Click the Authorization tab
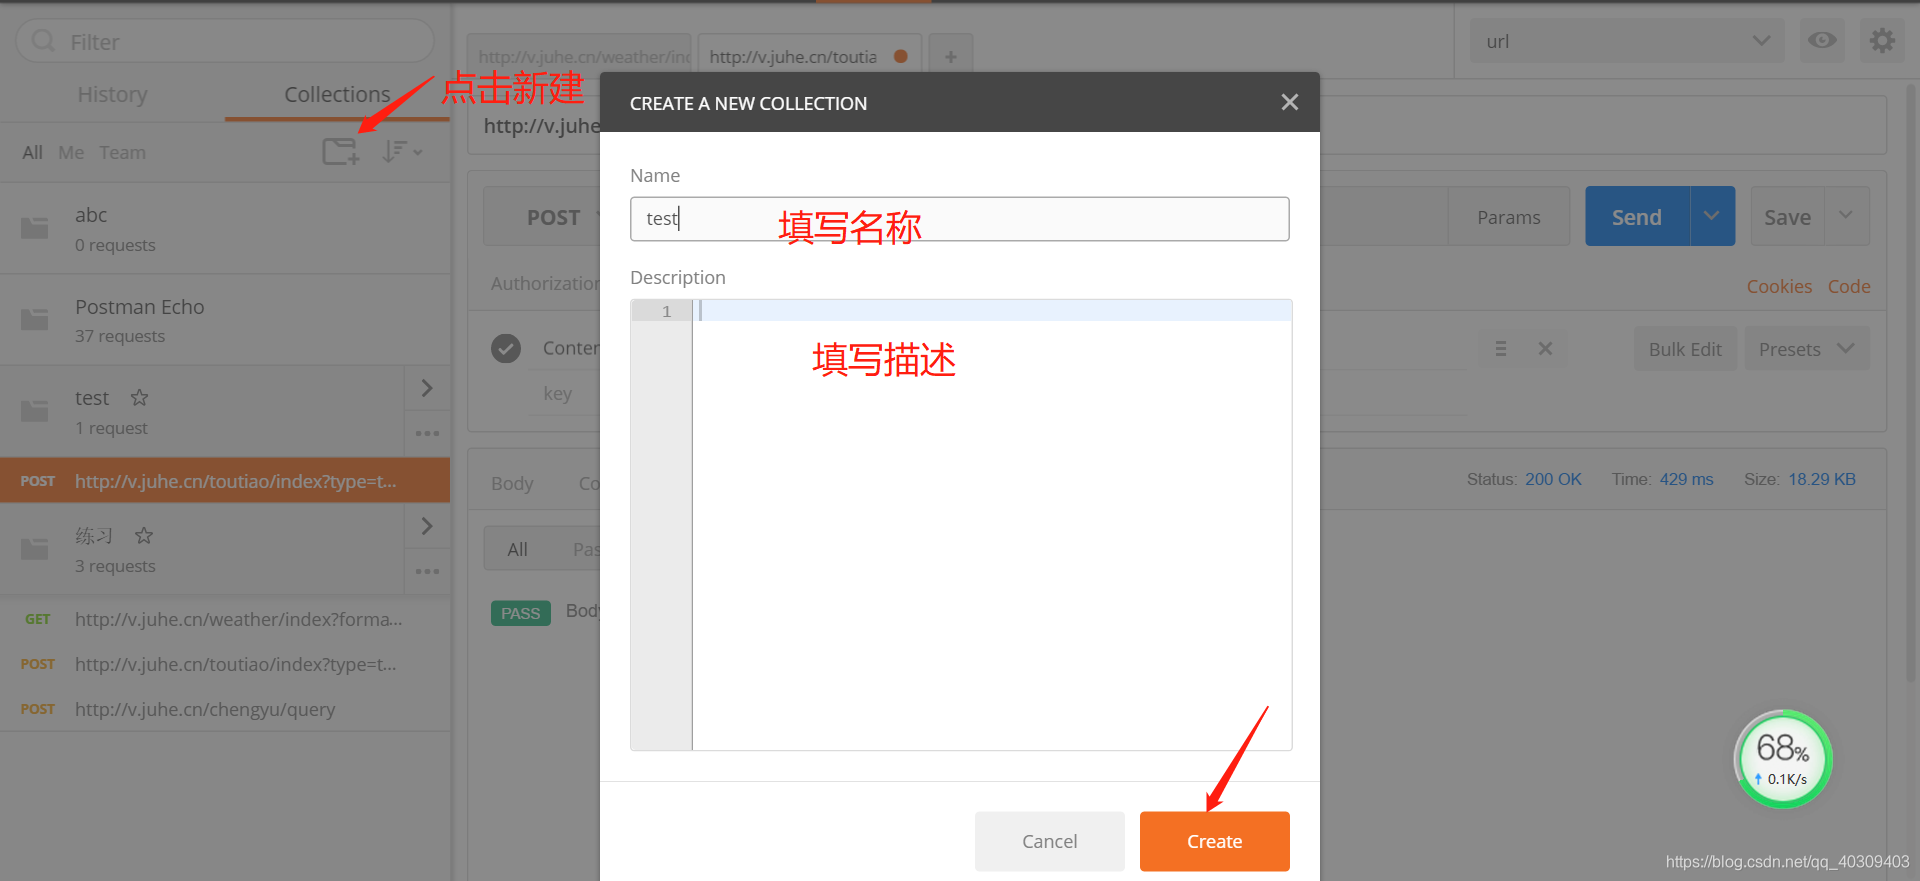 click(545, 284)
